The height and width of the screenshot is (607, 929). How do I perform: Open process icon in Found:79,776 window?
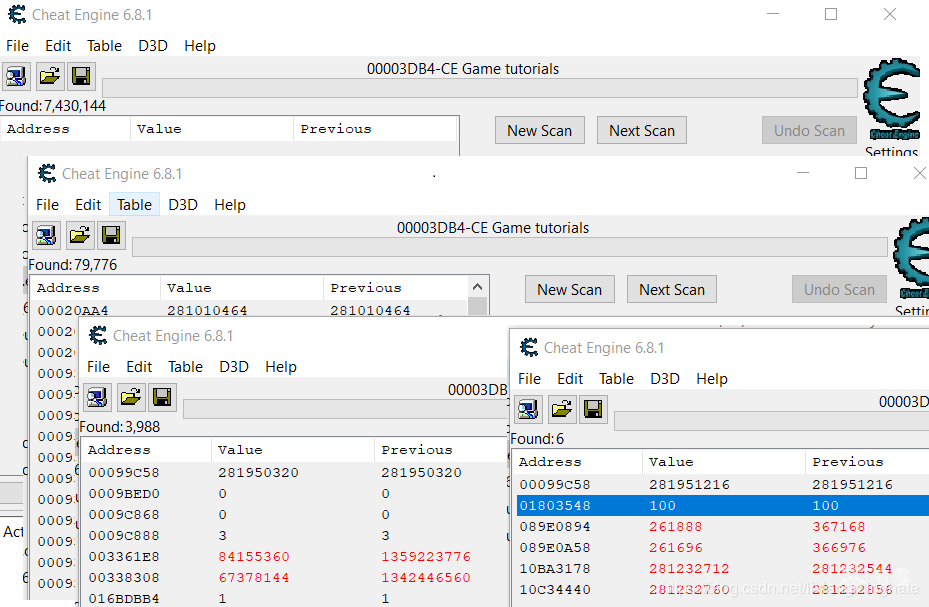(46, 235)
